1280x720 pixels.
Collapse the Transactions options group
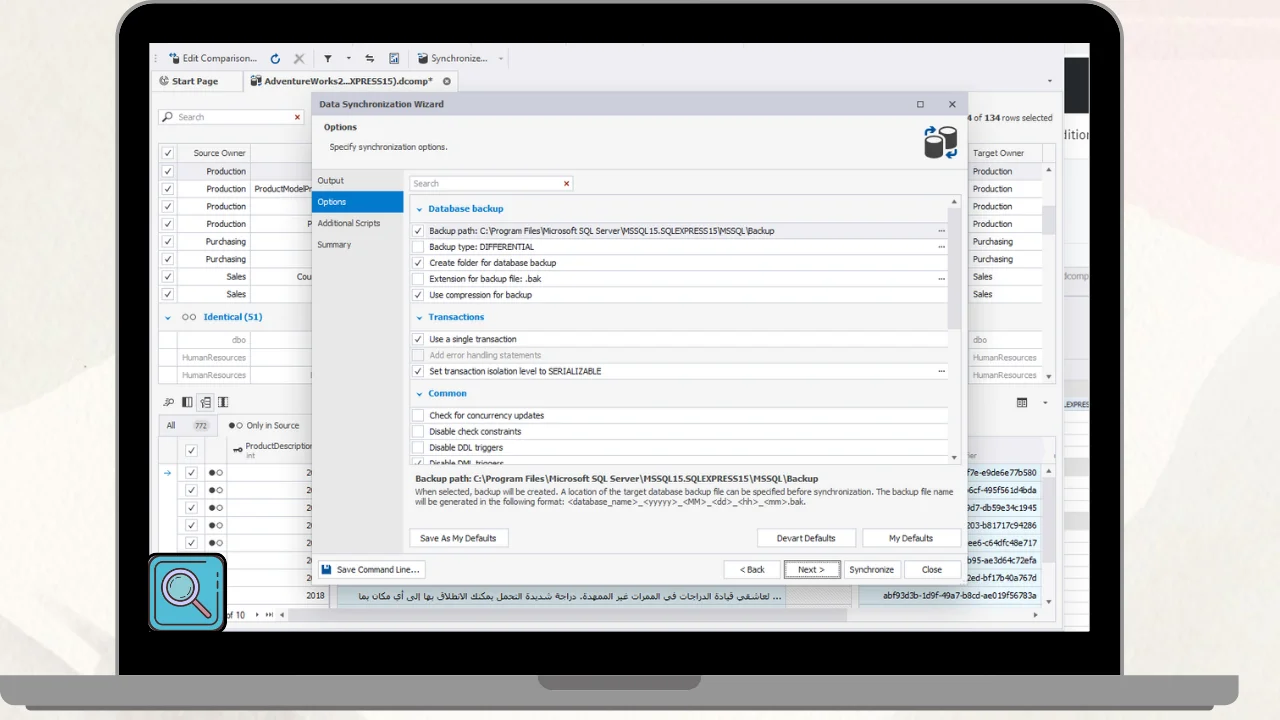(x=420, y=317)
